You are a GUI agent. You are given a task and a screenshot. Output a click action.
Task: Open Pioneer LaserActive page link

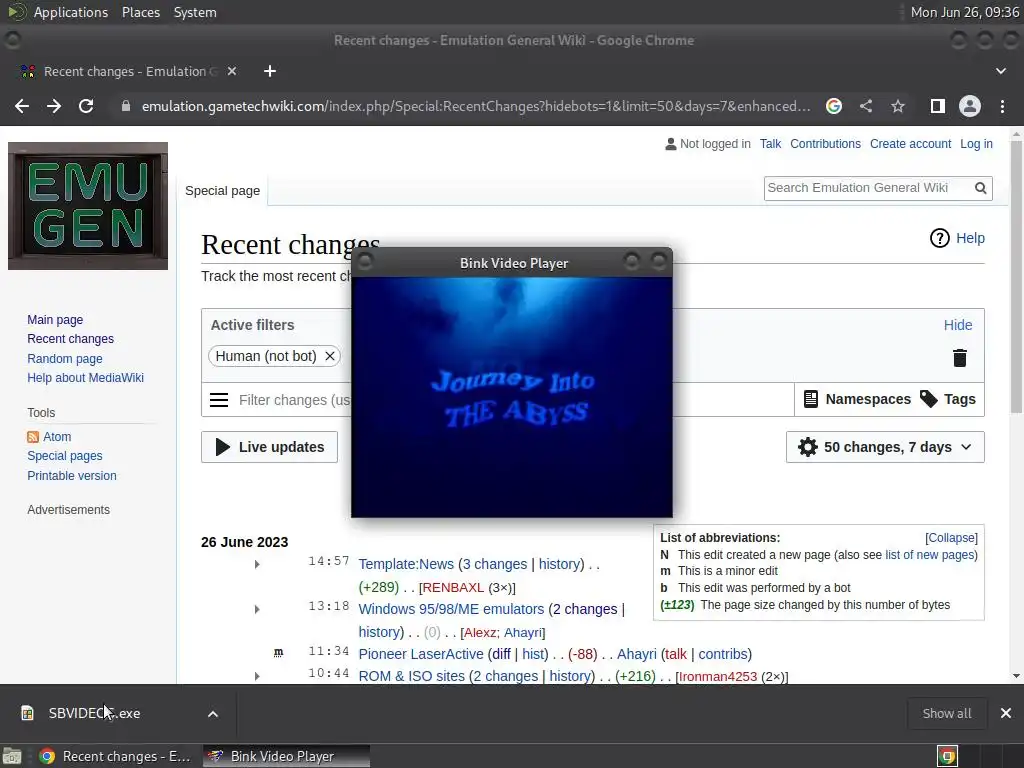(x=421, y=654)
